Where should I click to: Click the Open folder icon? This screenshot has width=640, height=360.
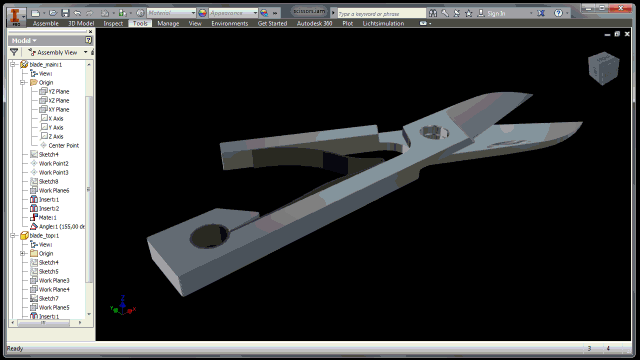click(x=53, y=13)
